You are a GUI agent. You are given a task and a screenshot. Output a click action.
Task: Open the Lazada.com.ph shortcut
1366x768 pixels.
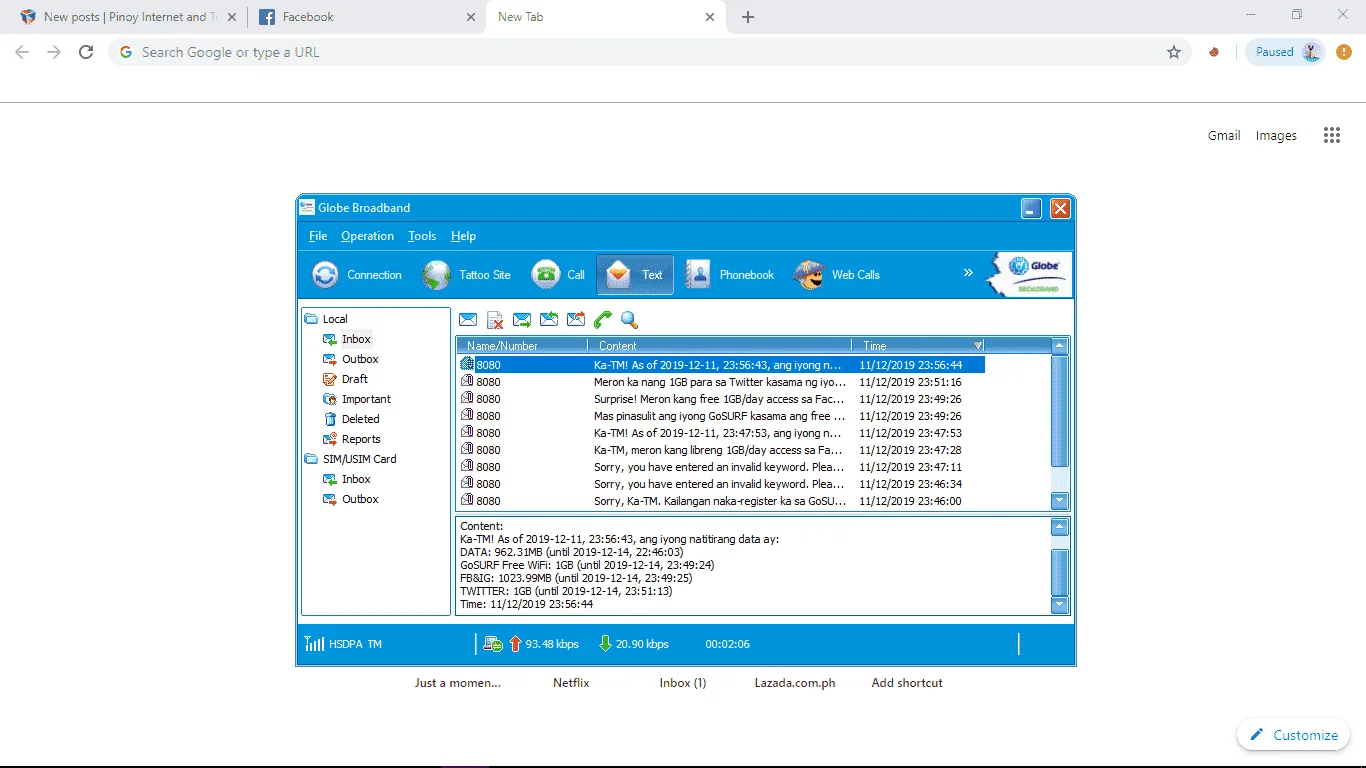coord(795,683)
